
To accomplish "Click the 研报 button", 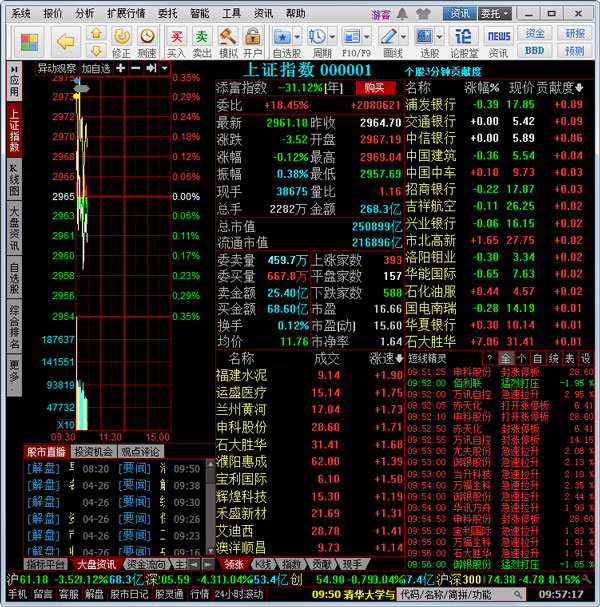I will click(x=575, y=33).
